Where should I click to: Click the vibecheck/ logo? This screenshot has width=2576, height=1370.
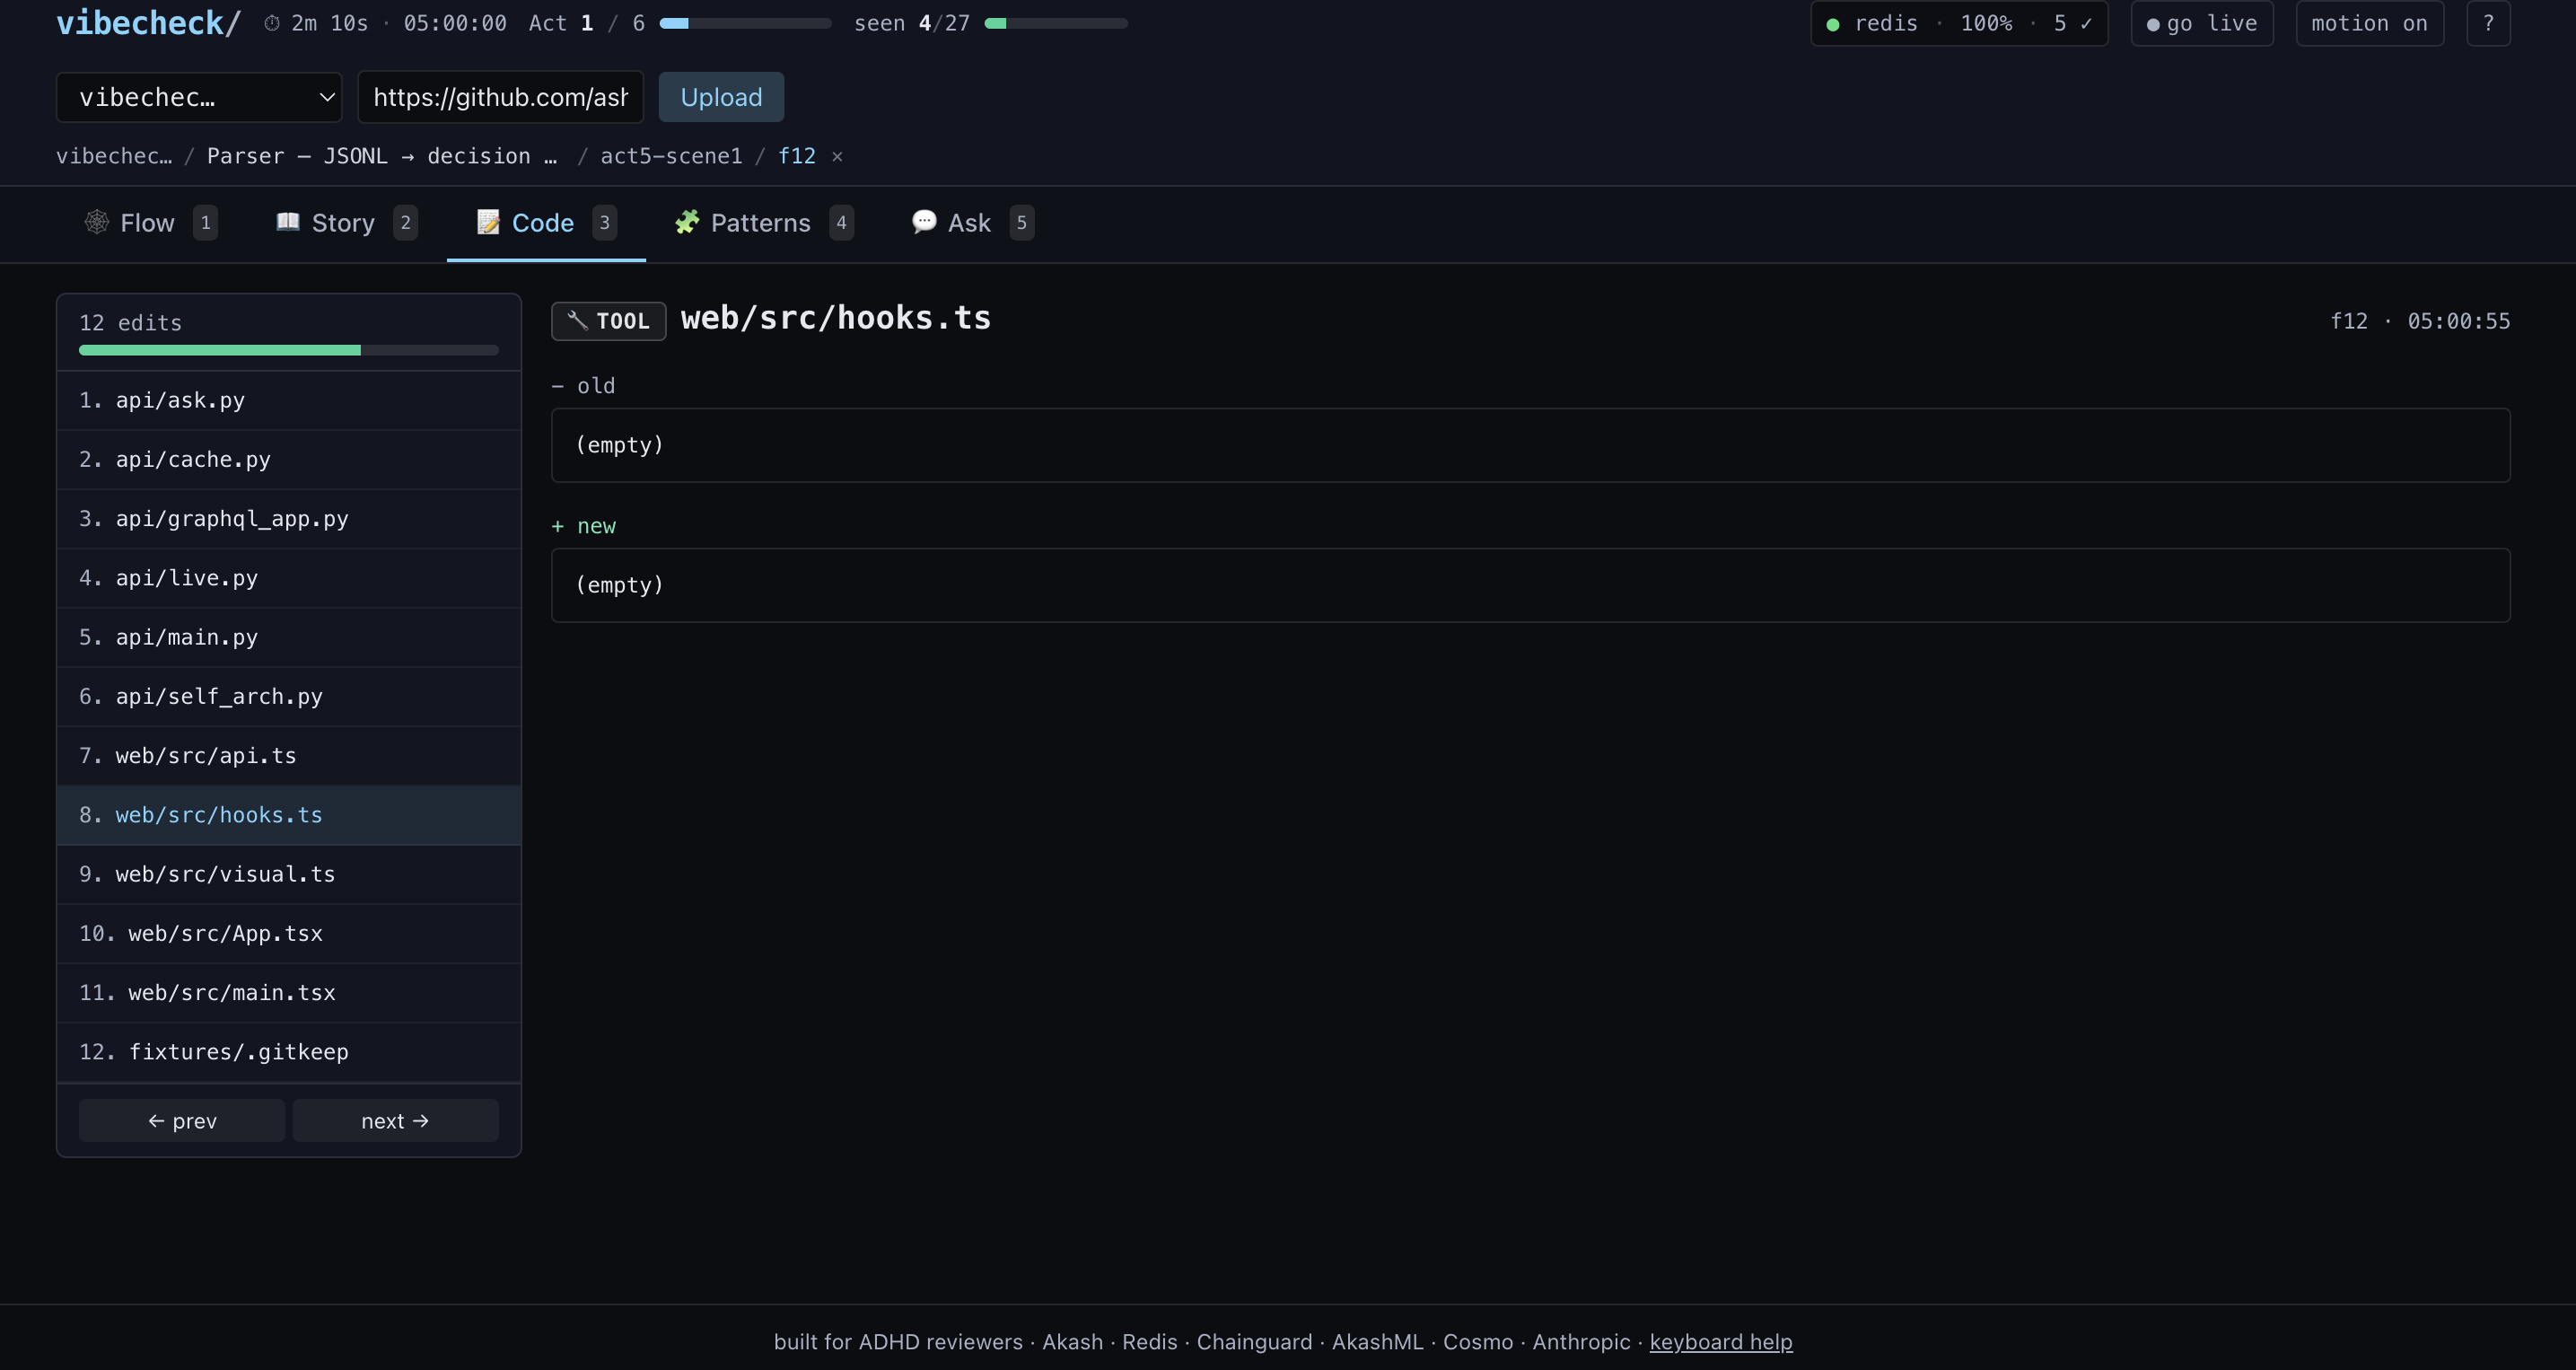148,23
